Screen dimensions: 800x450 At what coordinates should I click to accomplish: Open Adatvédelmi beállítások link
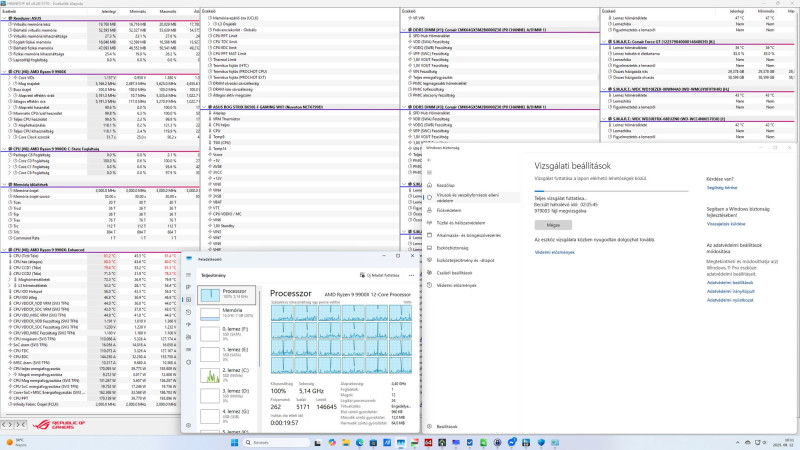730,283
